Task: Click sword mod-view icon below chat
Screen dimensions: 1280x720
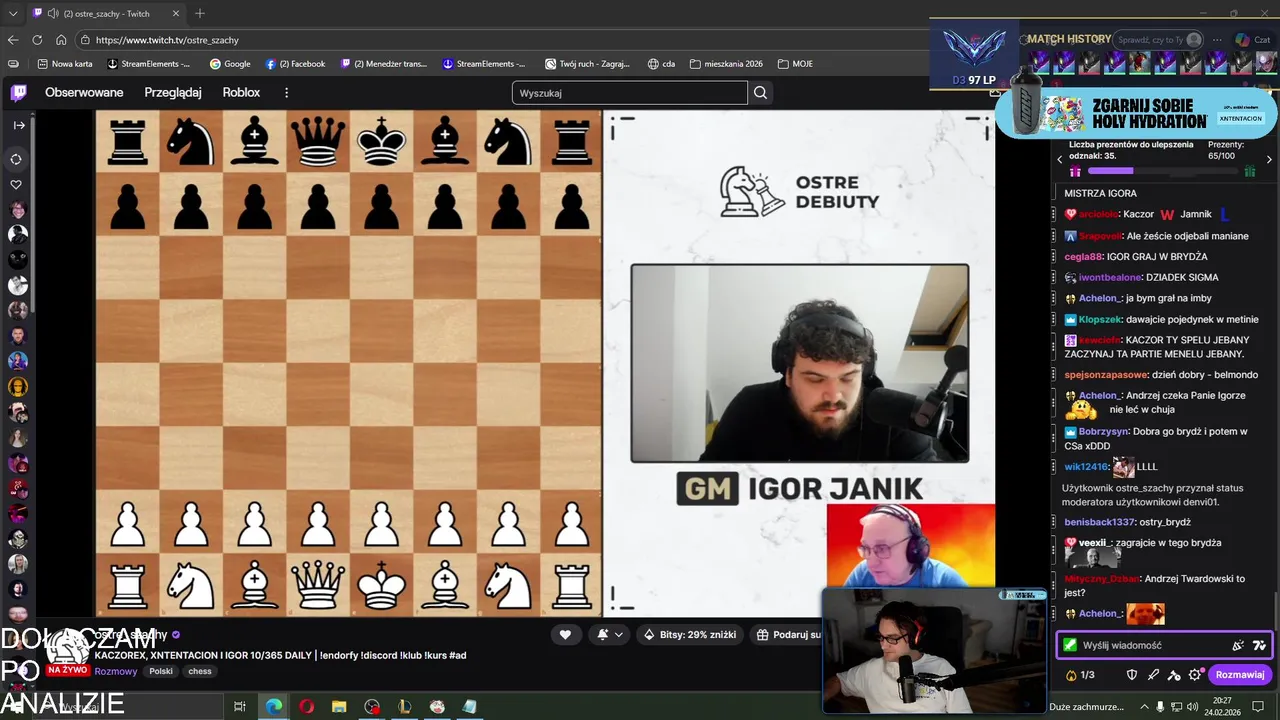Action: click(x=1153, y=675)
